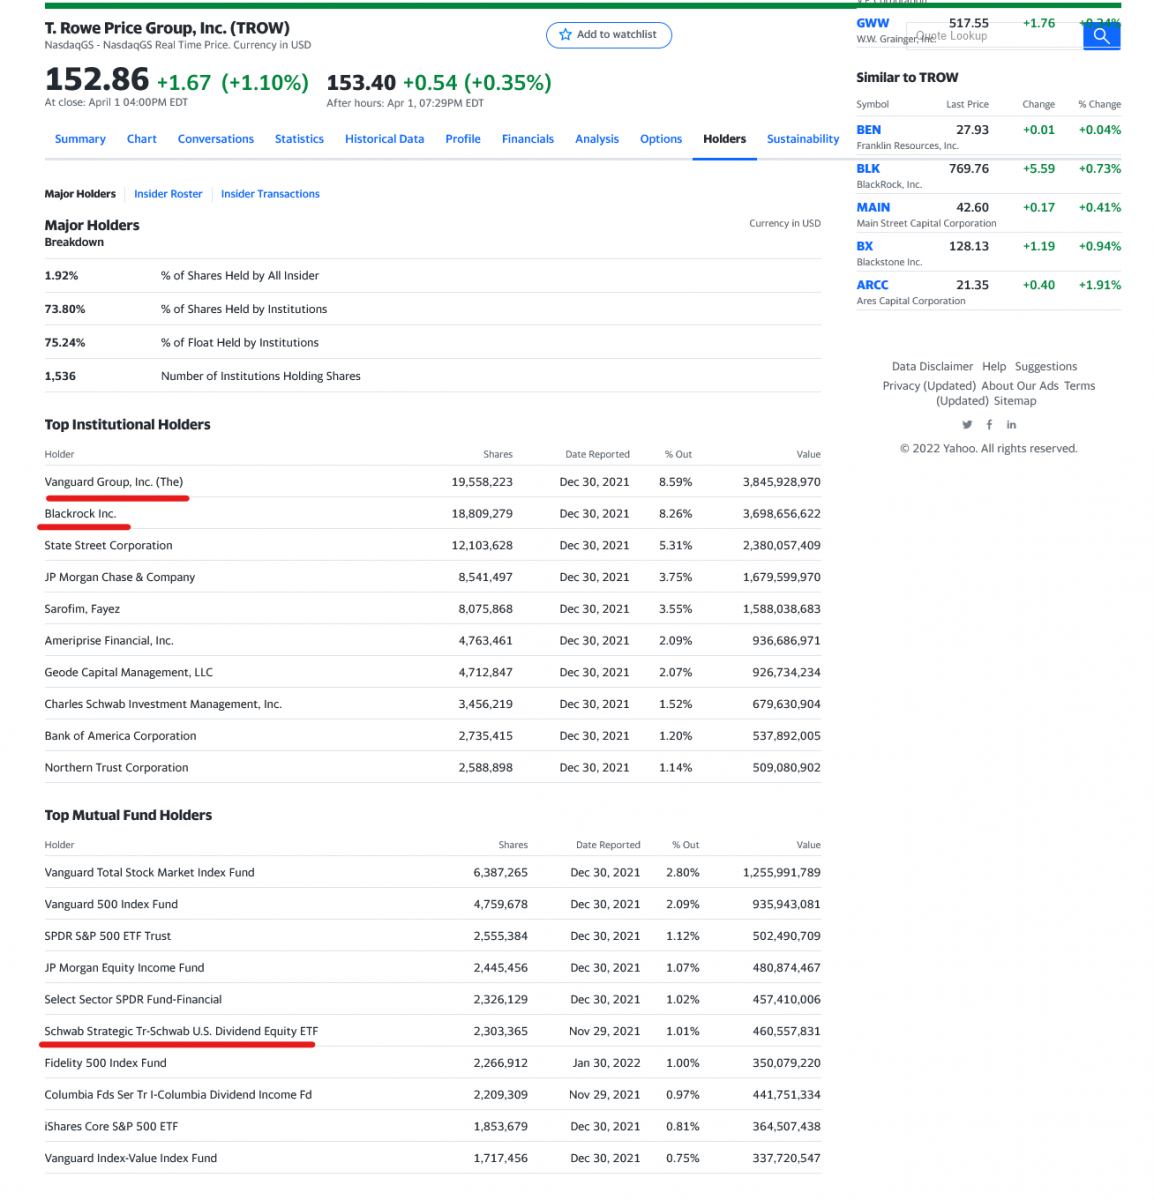Open the Financials tab
The height and width of the screenshot is (1200, 1154).
[x=527, y=139]
